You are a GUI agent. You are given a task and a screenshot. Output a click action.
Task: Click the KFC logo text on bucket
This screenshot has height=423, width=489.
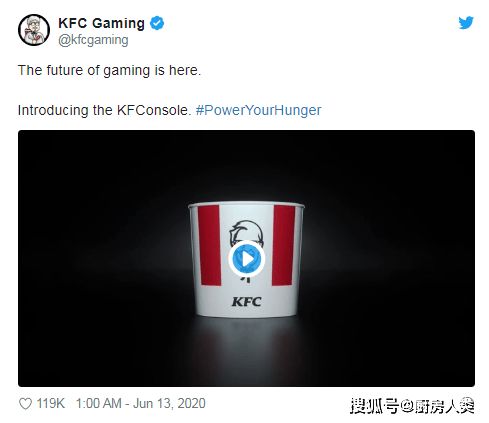246,302
